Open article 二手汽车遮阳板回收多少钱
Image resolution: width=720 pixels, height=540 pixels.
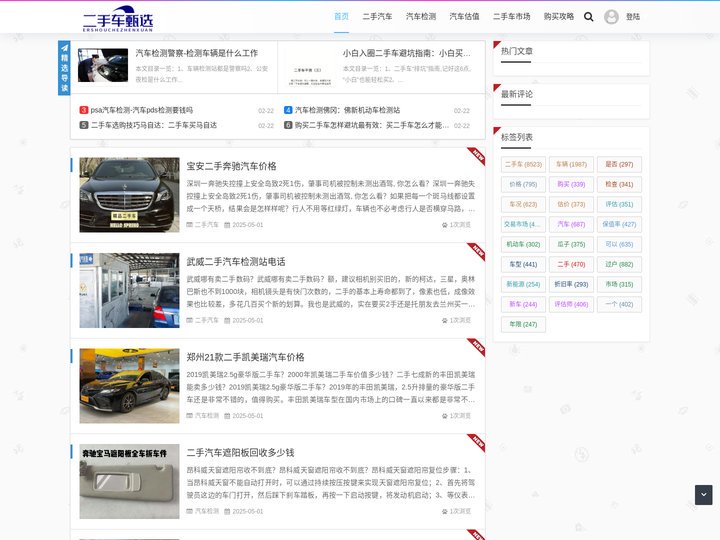[x=241, y=453]
